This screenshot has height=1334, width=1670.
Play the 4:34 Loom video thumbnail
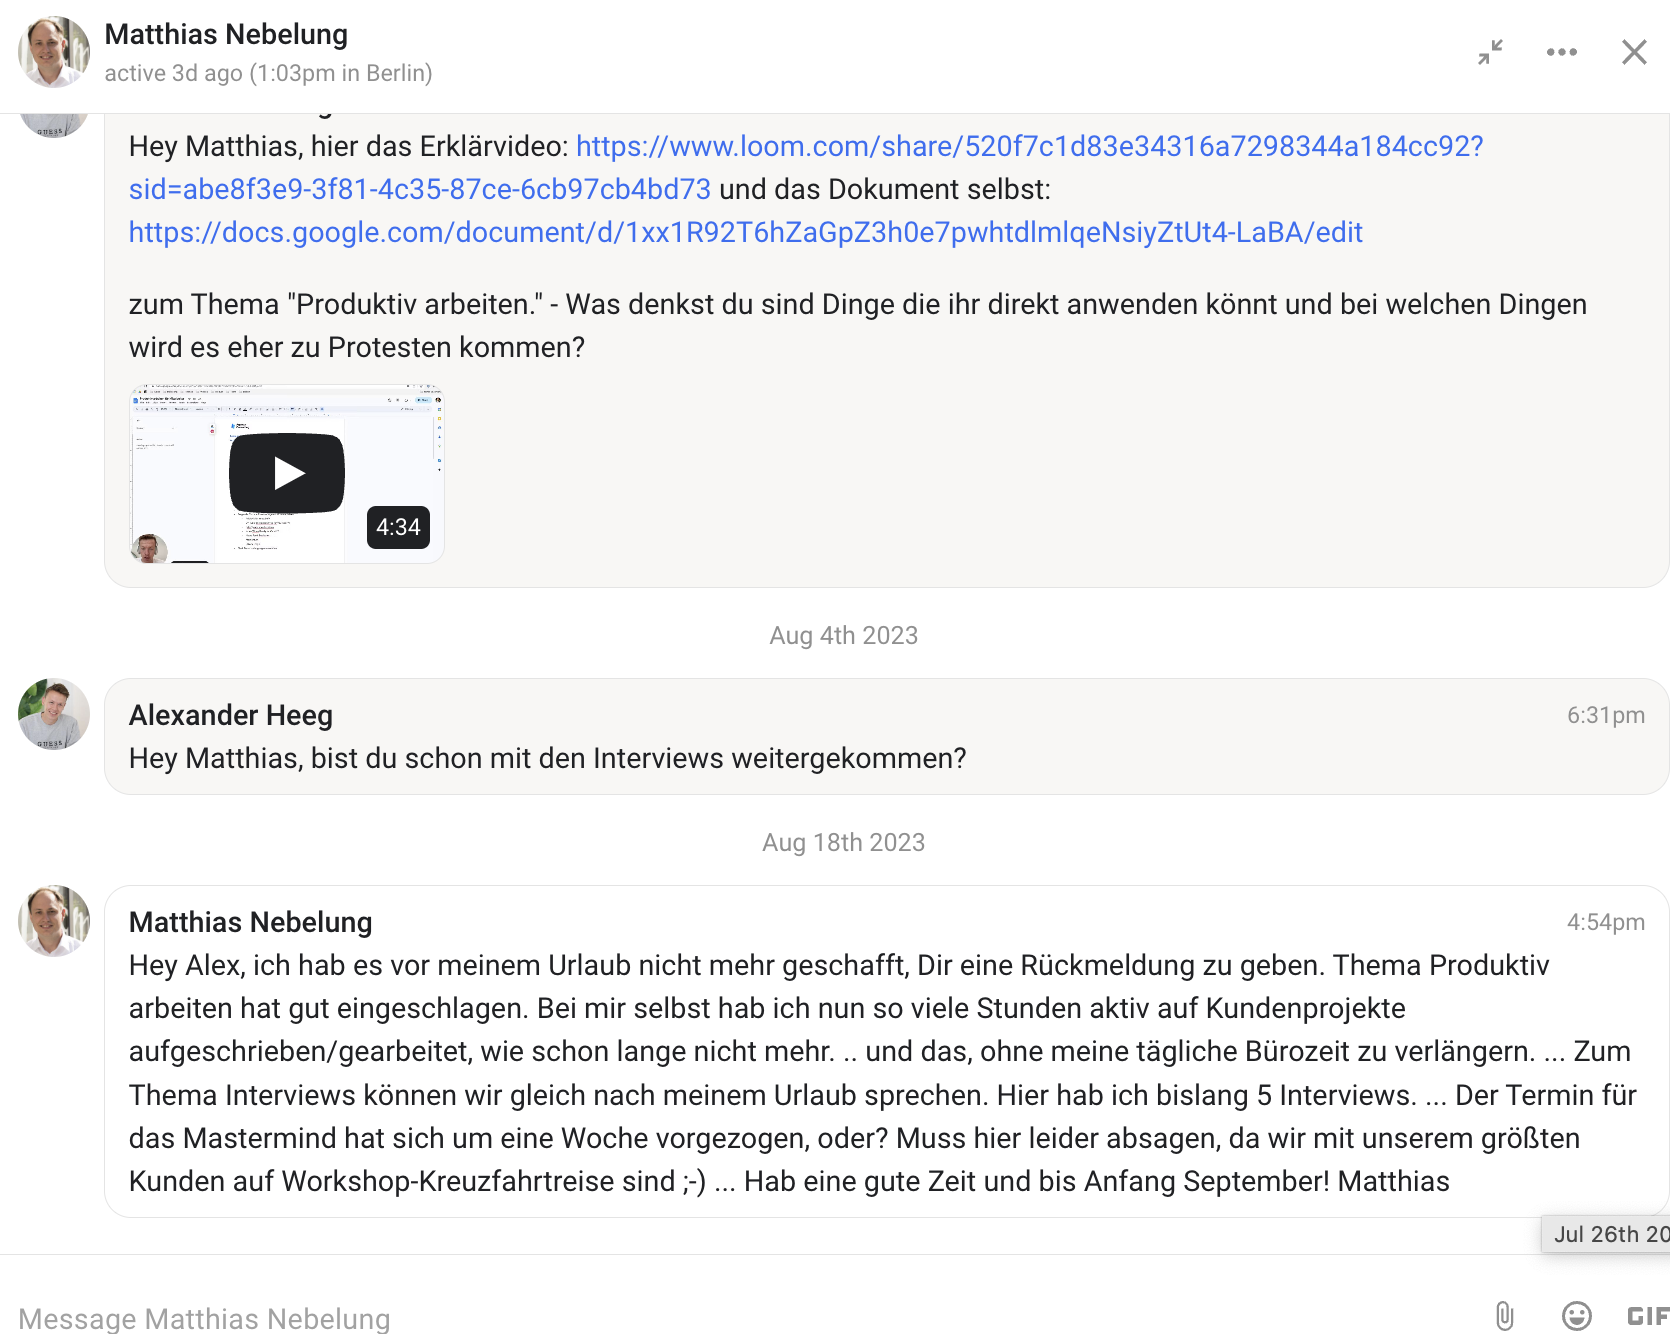click(x=287, y=473)
